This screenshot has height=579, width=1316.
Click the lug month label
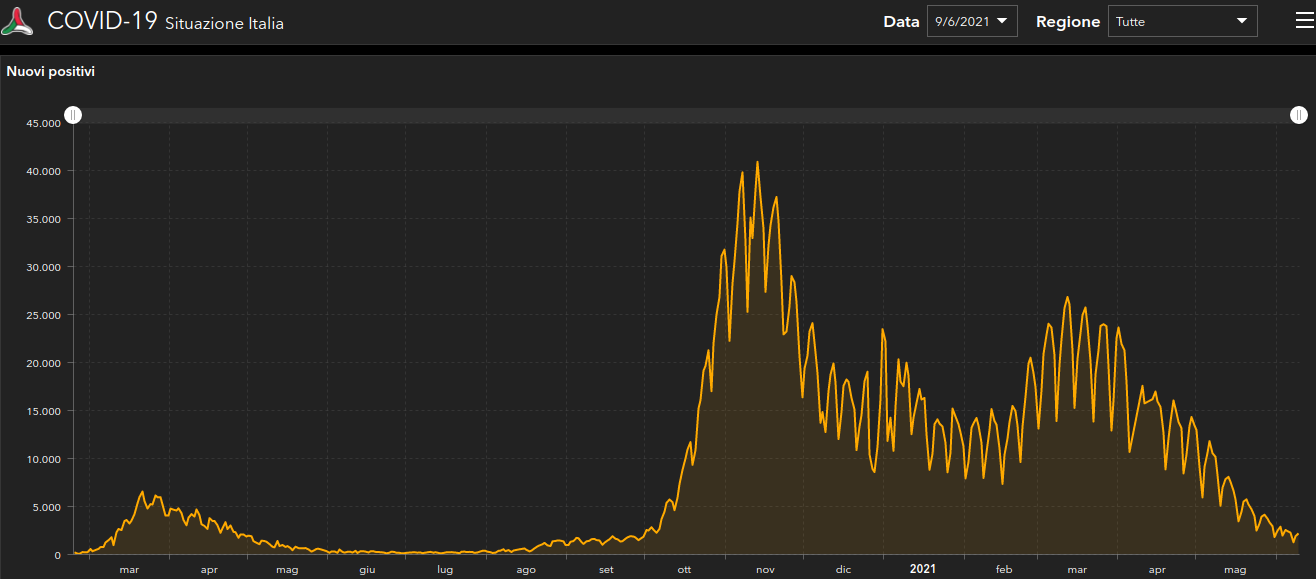[x=445, y=570]
